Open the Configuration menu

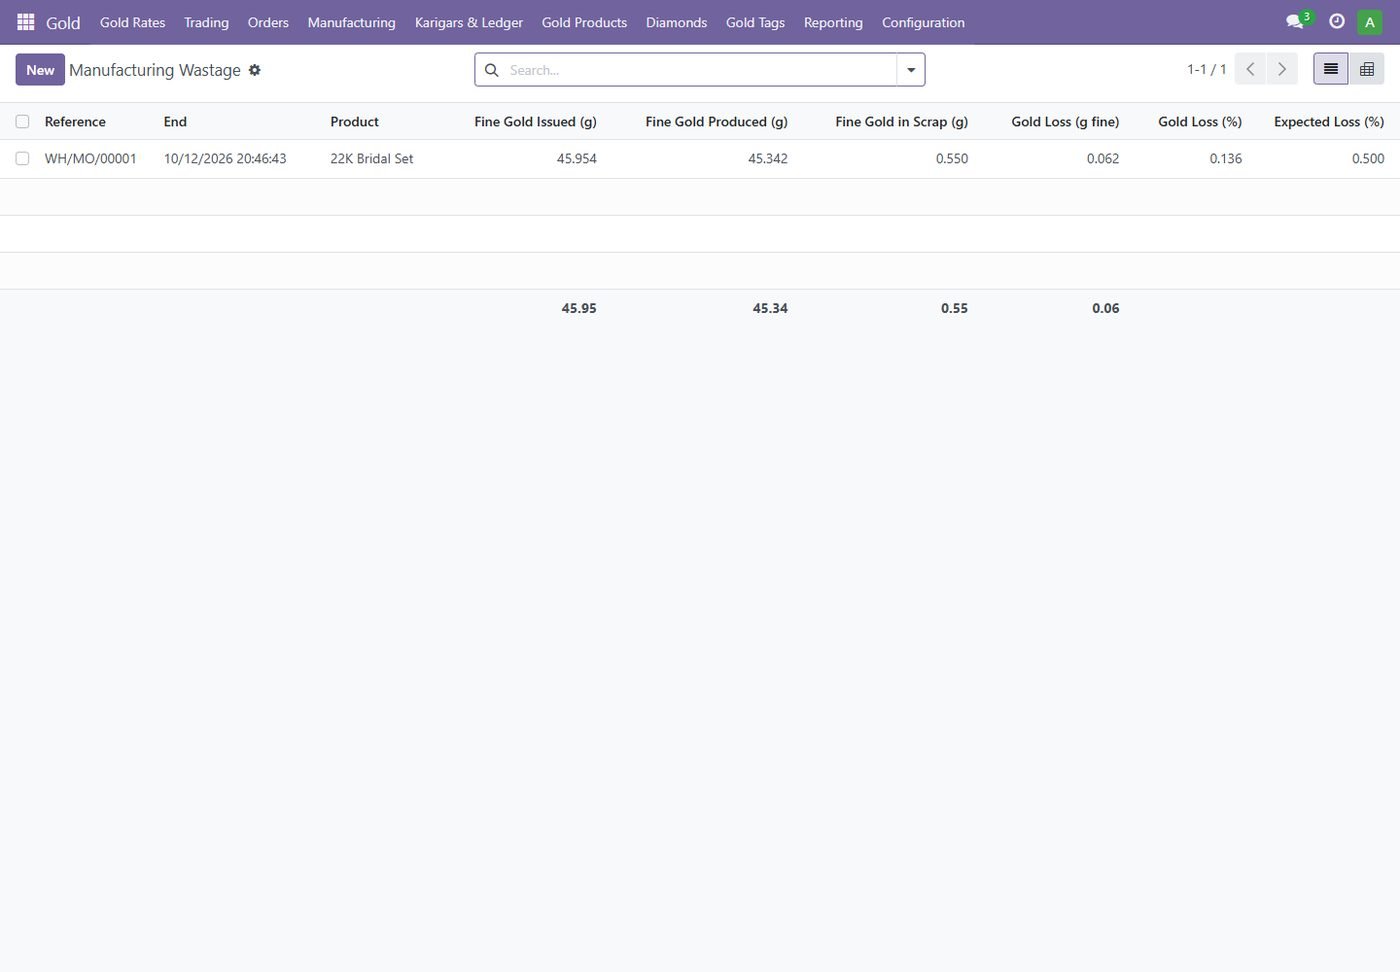click(x=923, y=22)
